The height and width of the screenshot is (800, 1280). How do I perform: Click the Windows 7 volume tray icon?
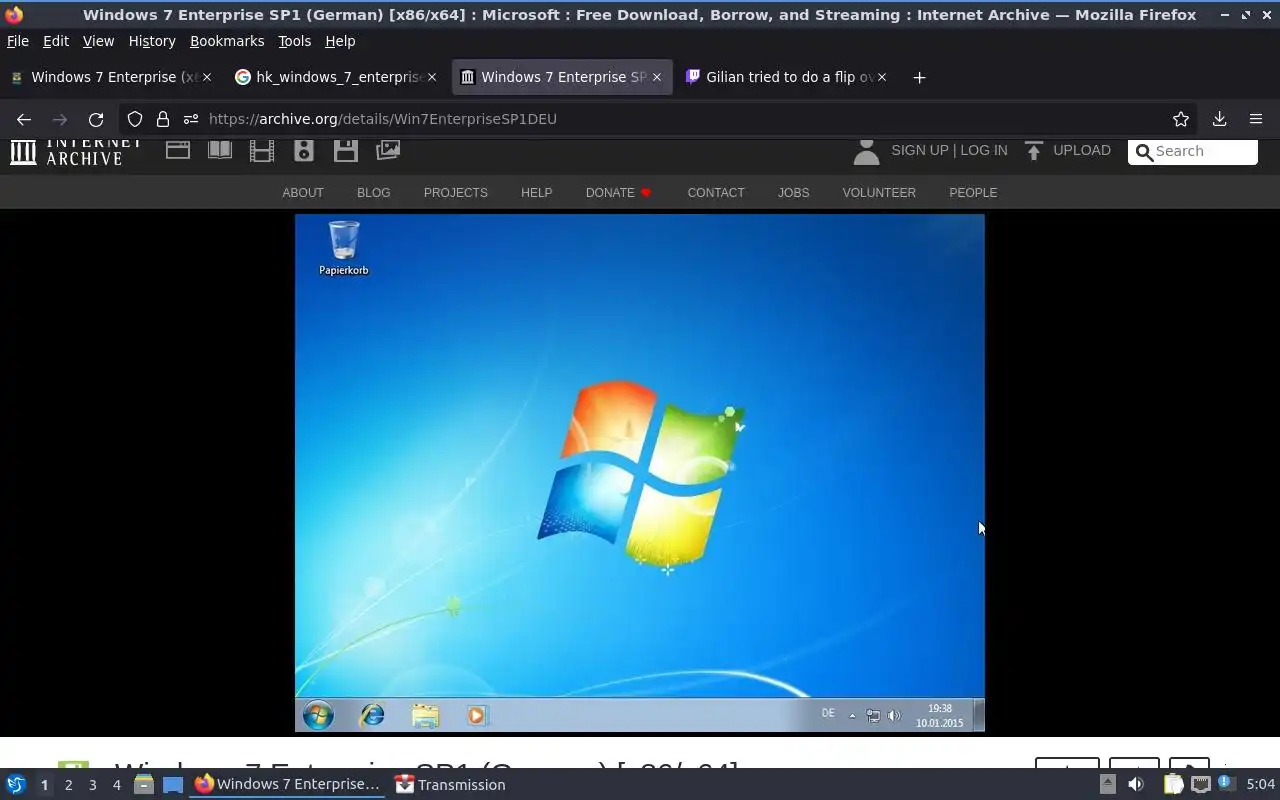894,715
